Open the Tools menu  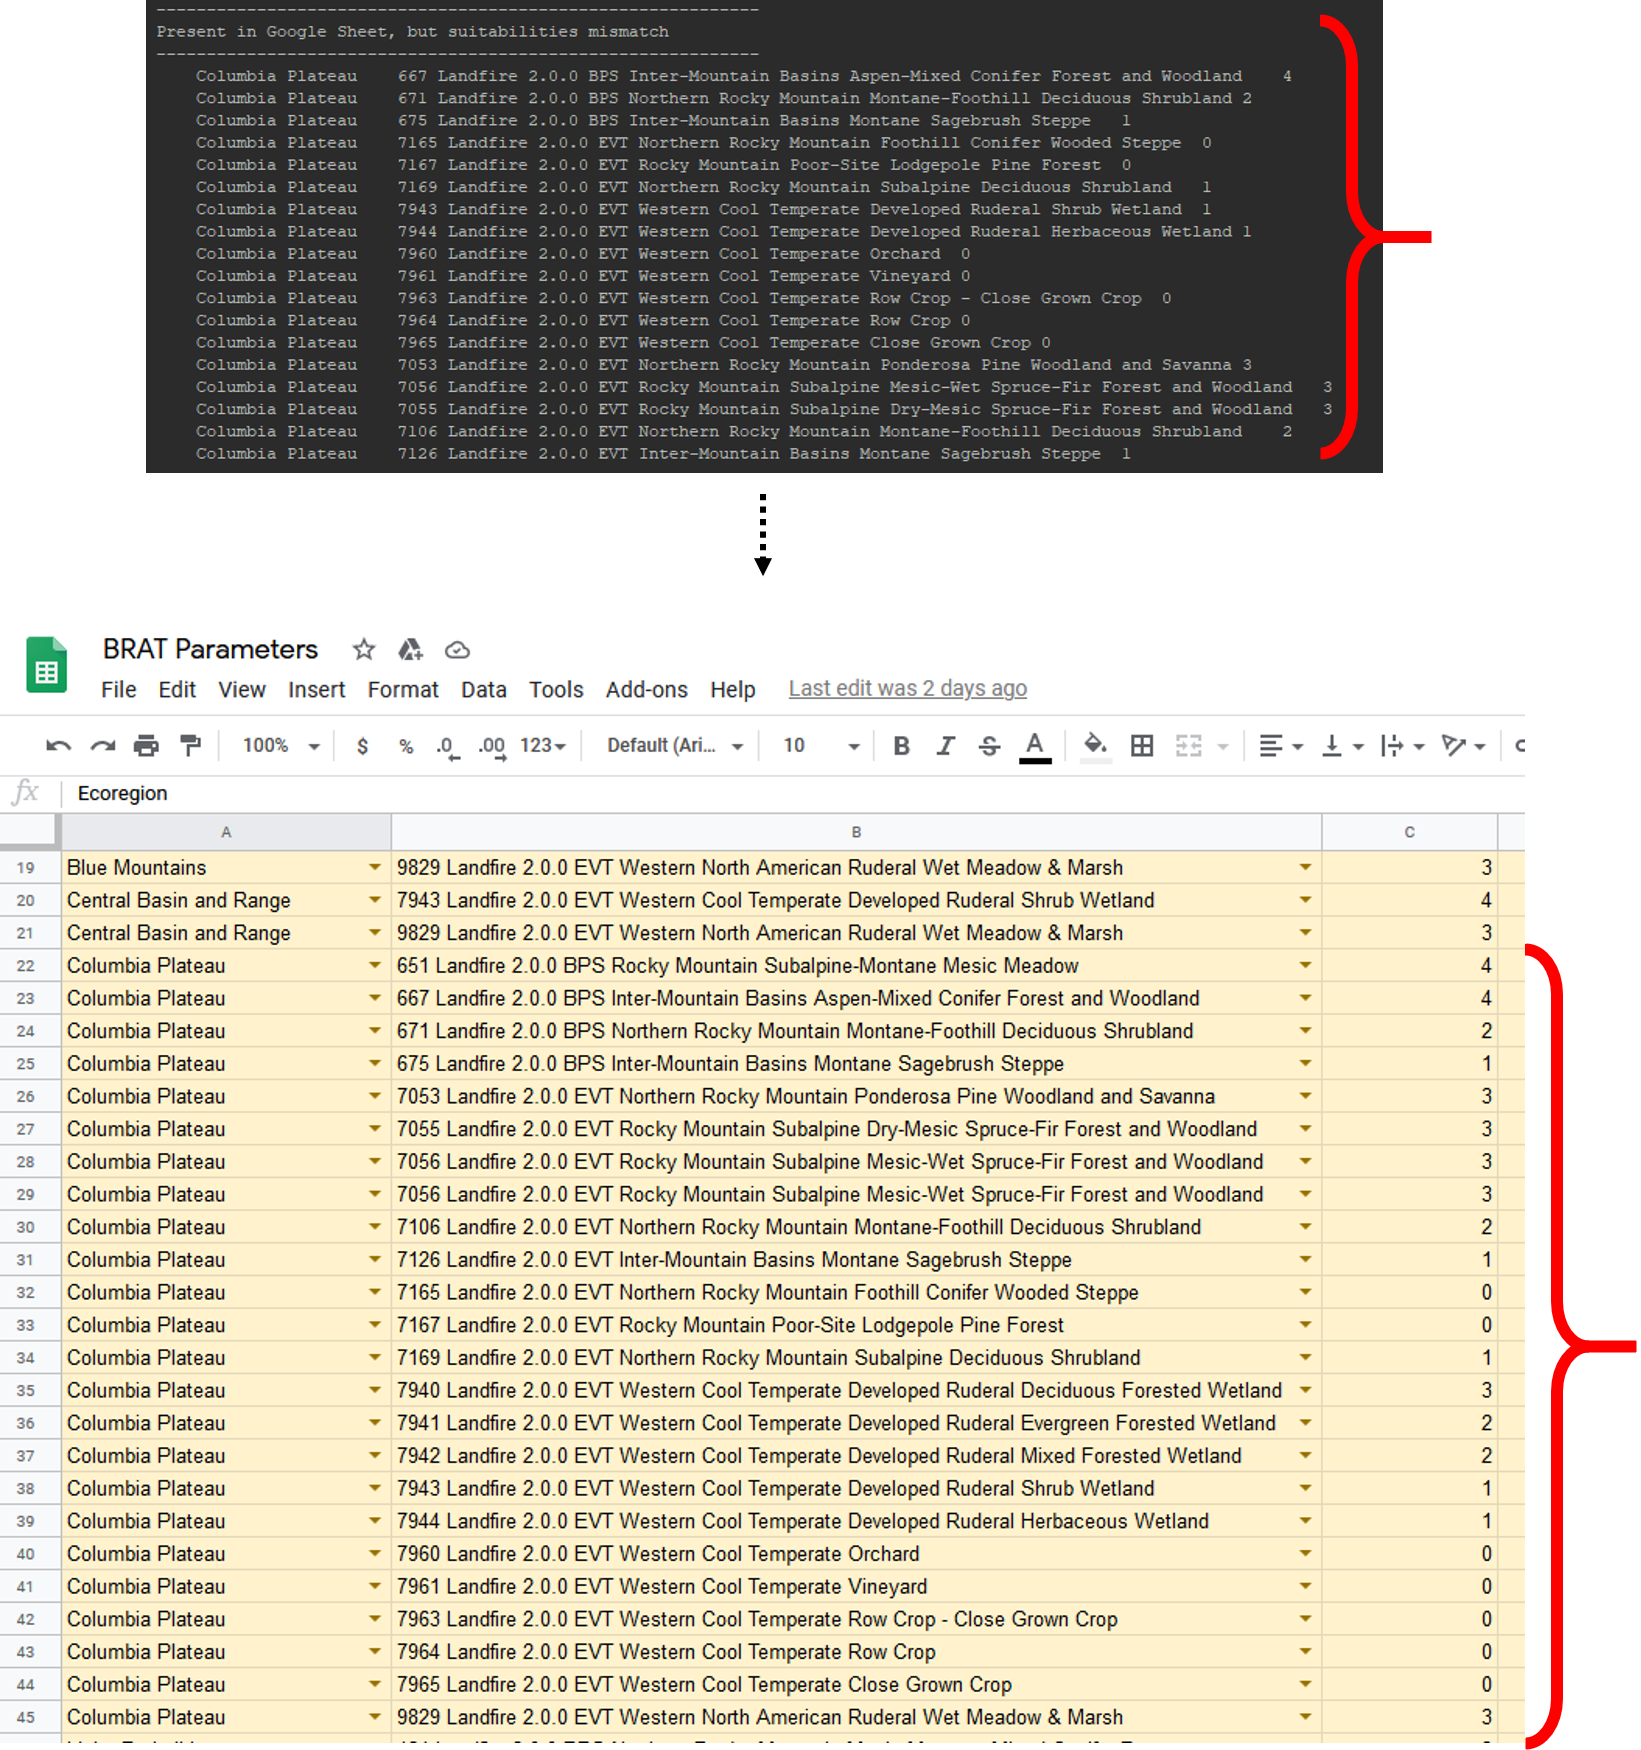556,690
